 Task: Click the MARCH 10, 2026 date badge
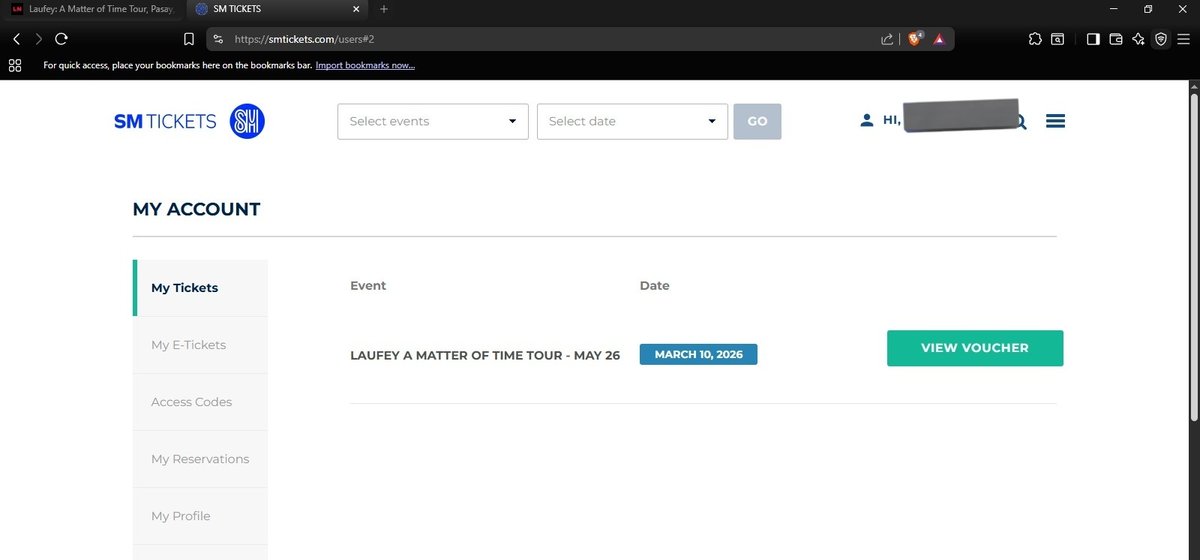(698, 354)
